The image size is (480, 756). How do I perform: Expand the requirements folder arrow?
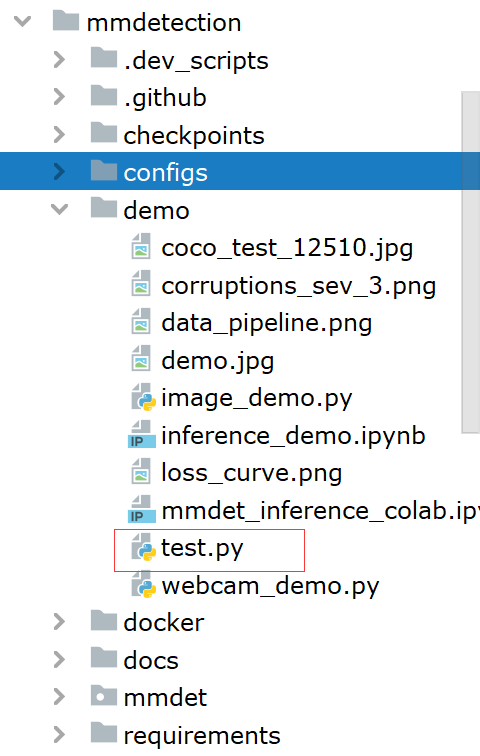(60, 735)
